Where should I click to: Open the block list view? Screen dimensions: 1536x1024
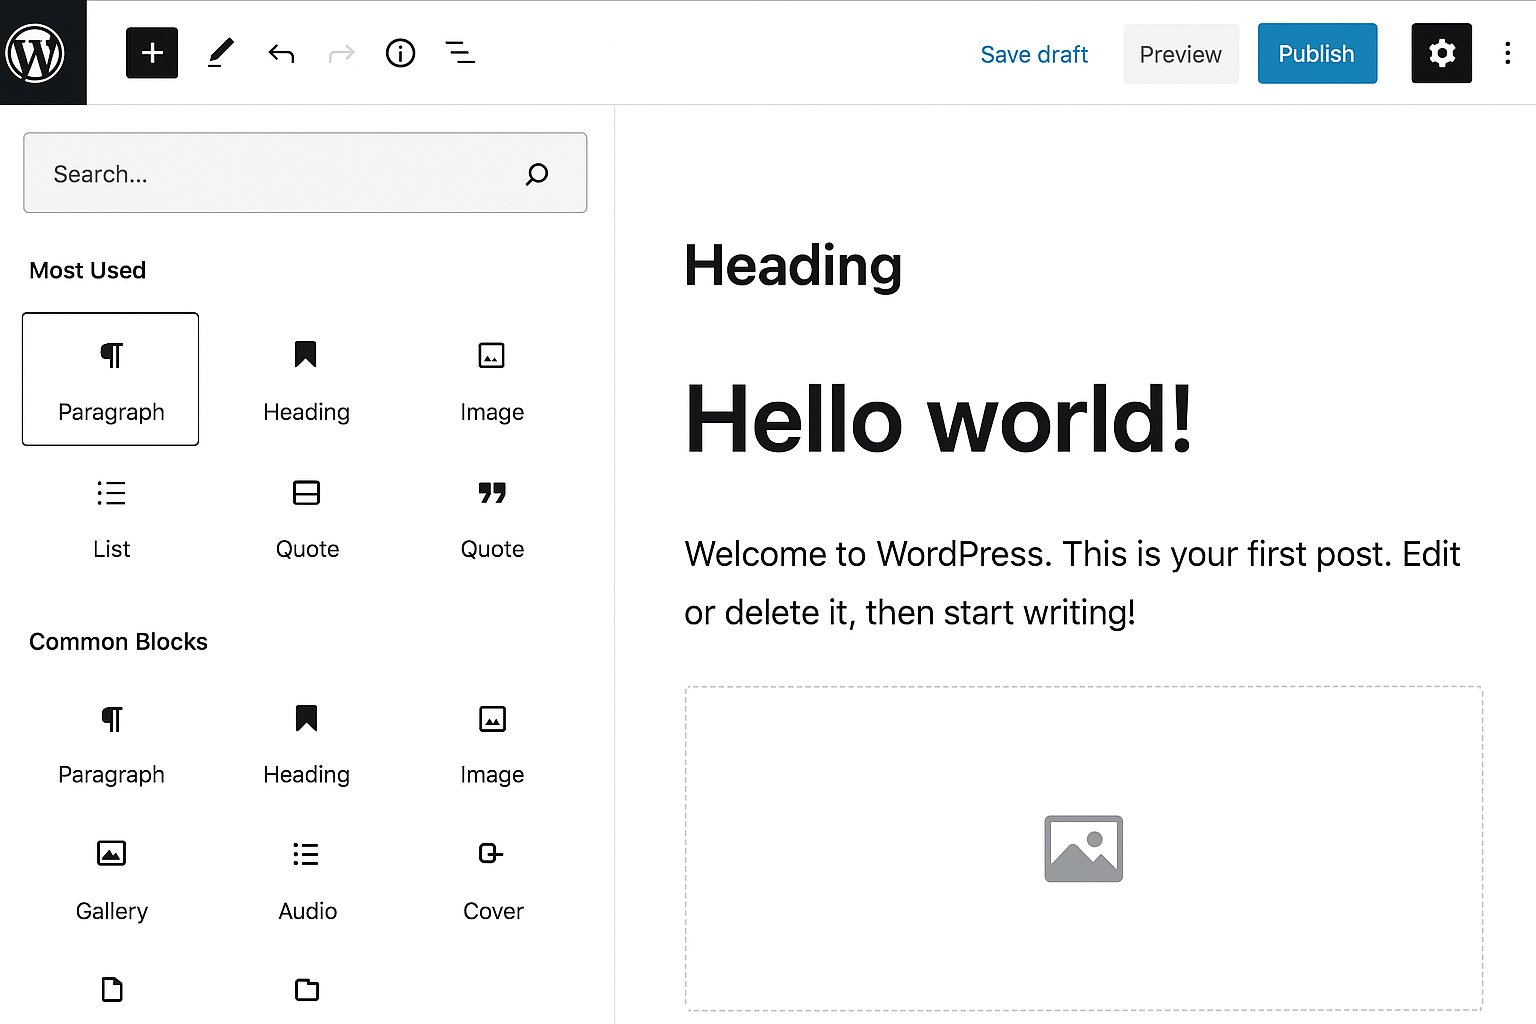(x=460, y=53)
